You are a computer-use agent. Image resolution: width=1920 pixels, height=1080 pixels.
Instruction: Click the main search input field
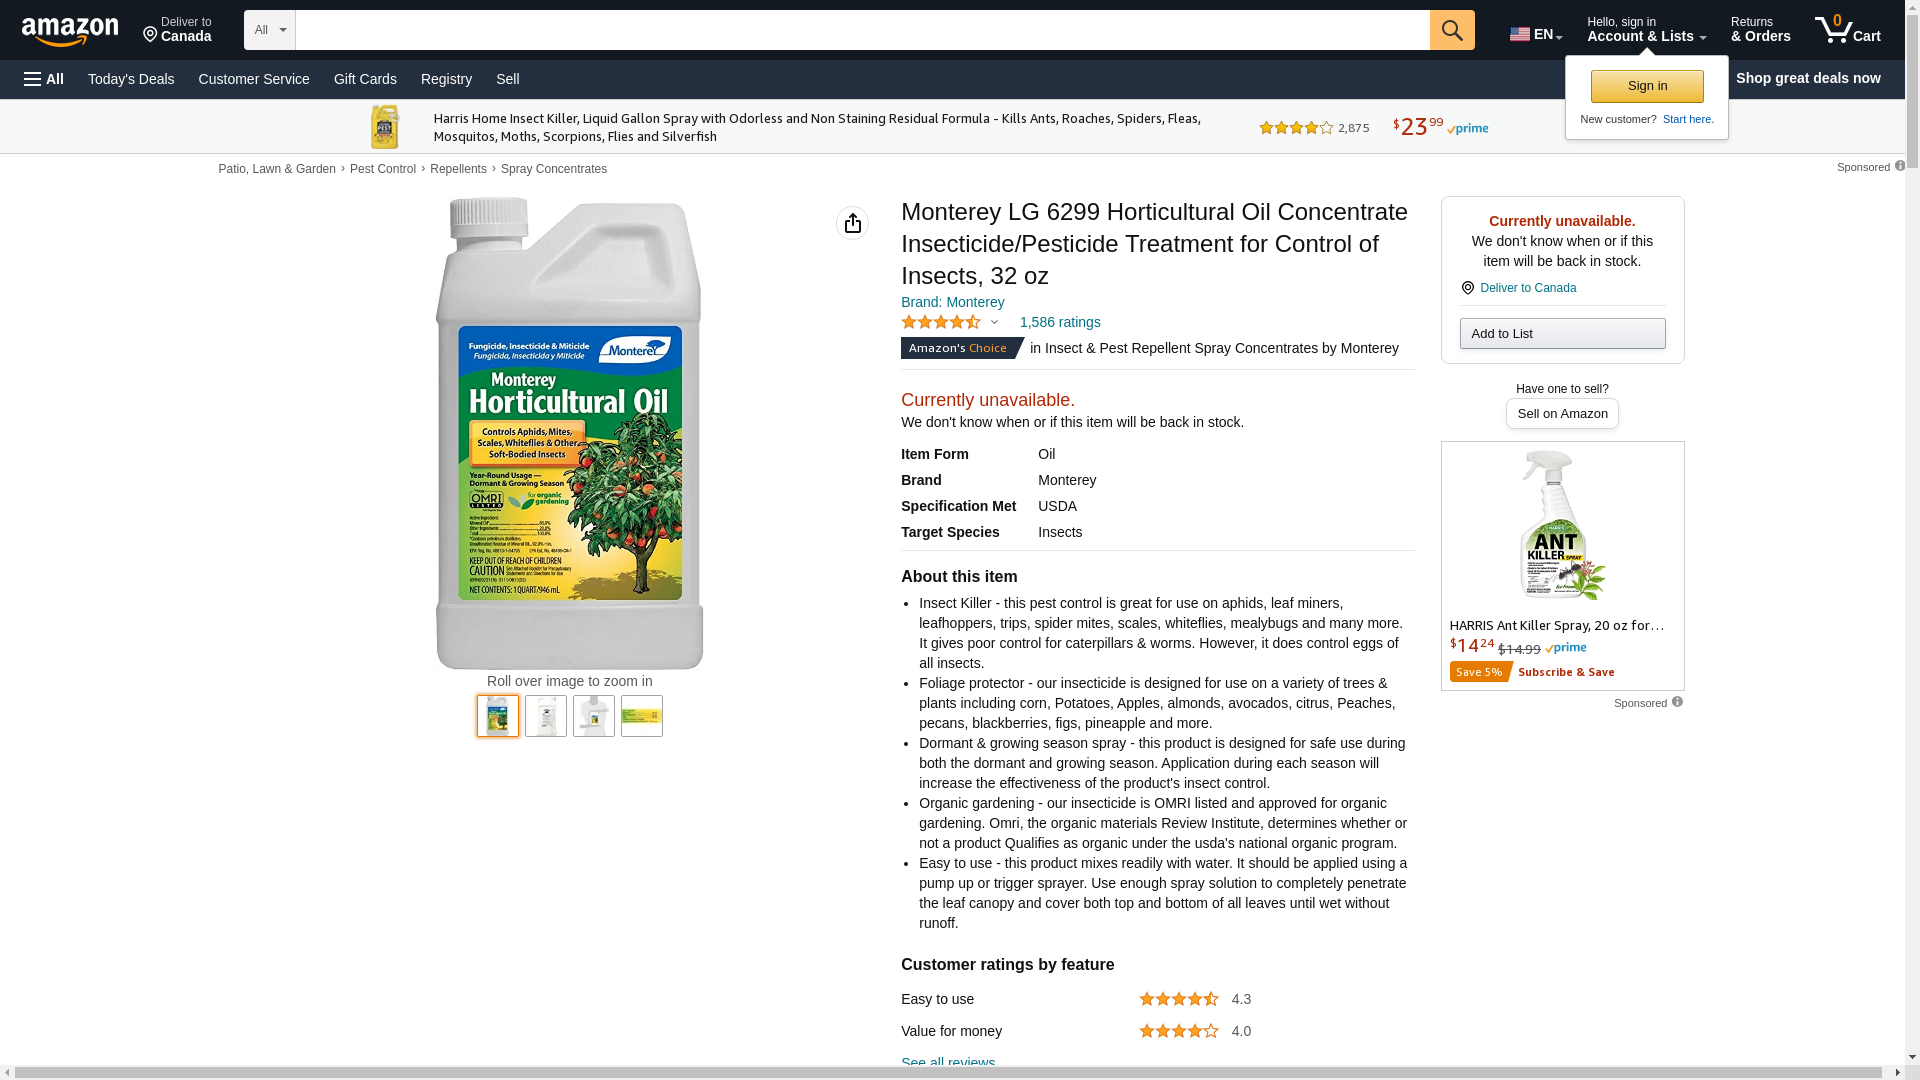point(862,30)
